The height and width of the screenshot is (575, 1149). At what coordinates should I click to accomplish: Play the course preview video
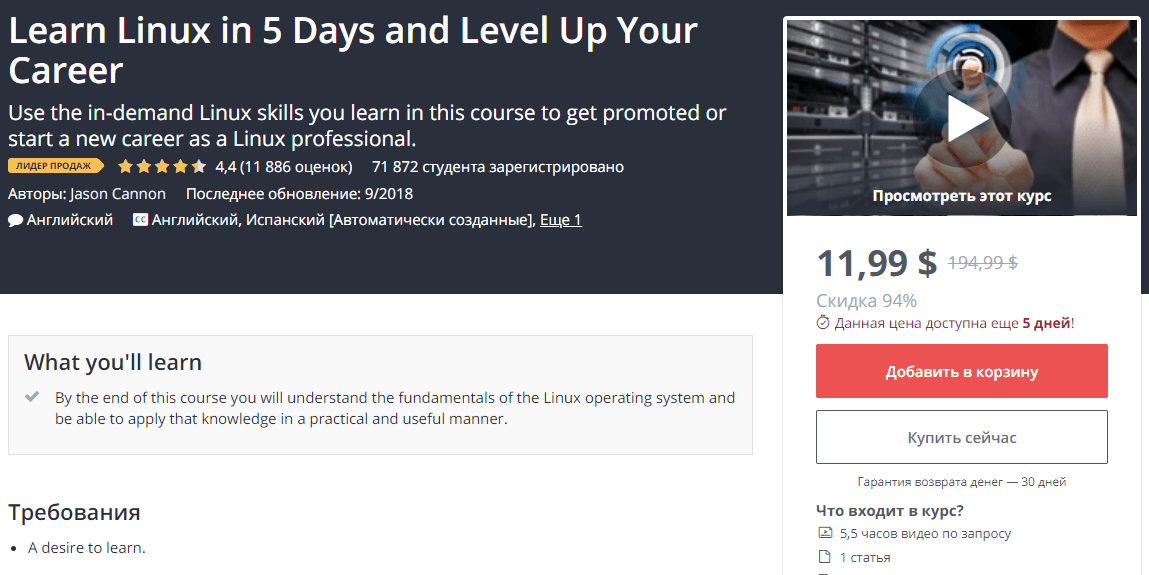[x=963, y=119]
